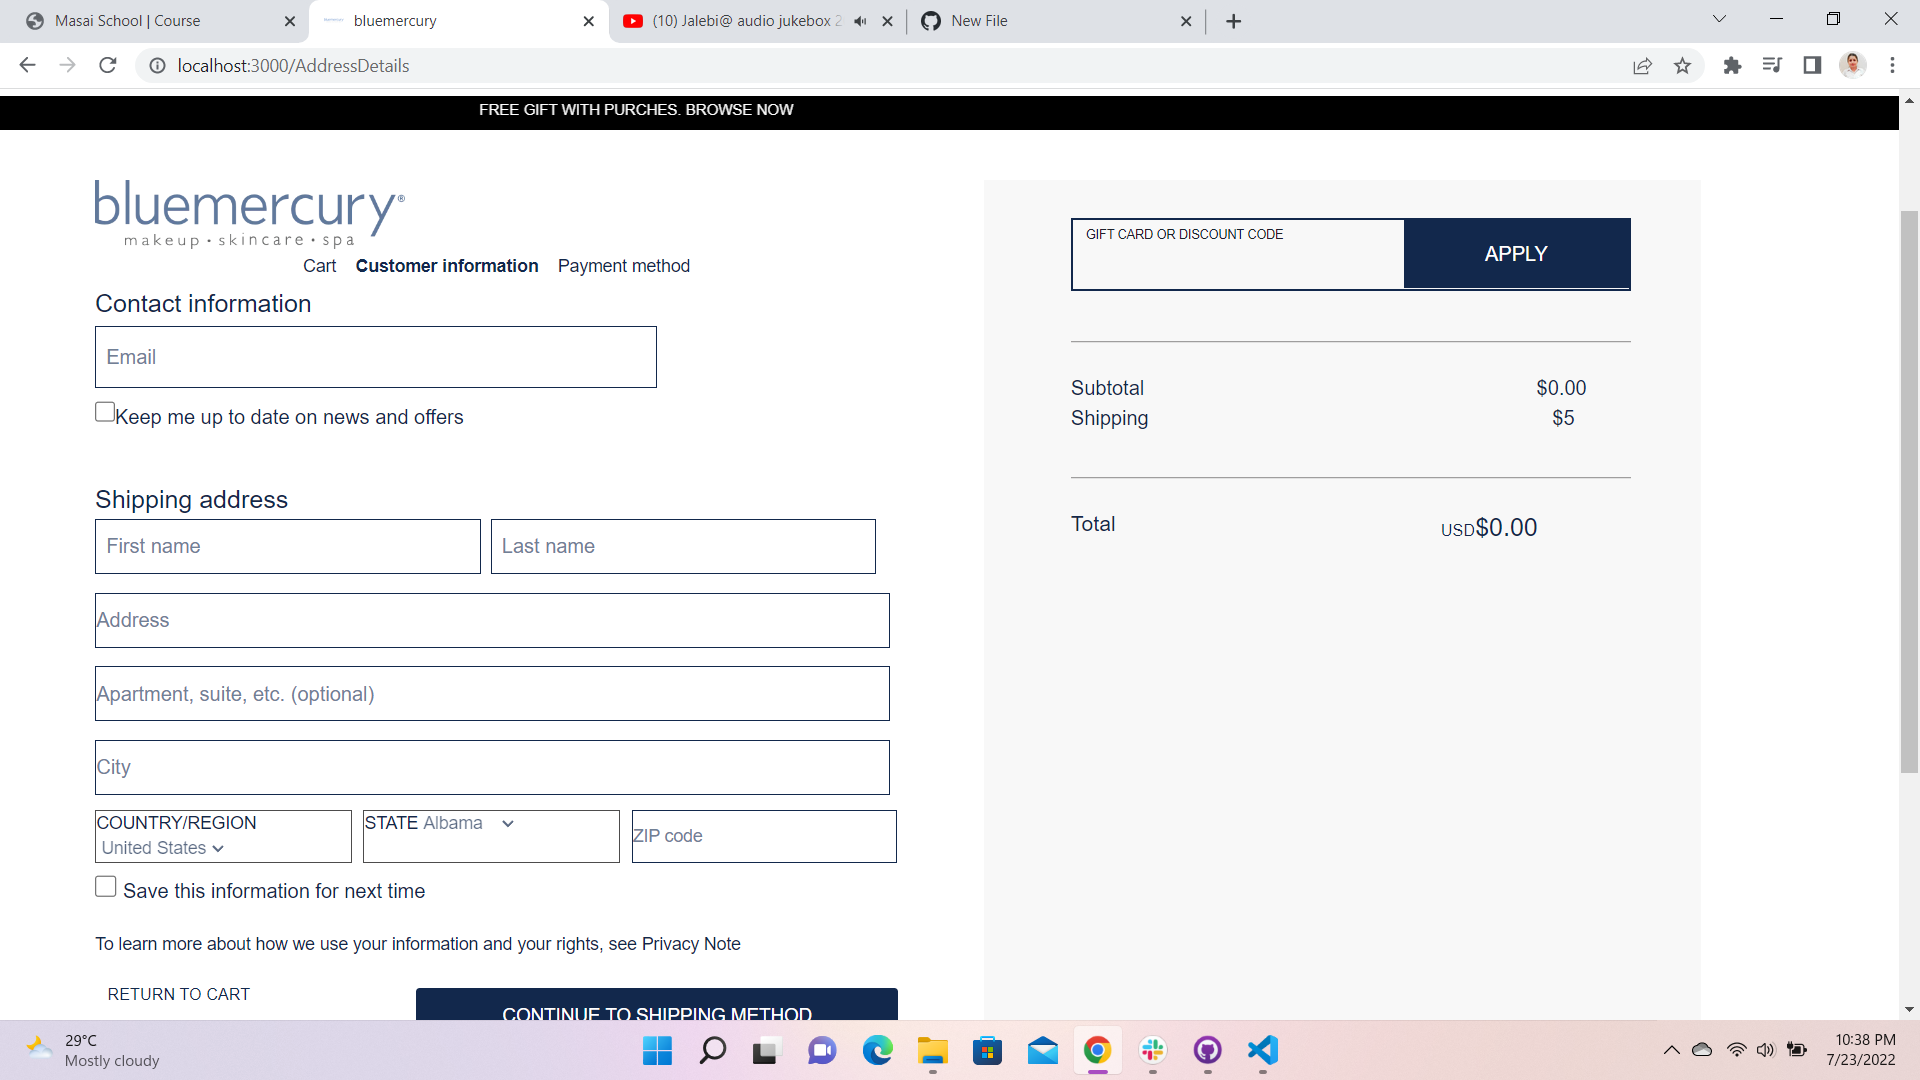The height and width of the screenshot is (1080, 1920).
Task: Click the bluemercury logo
Action: click(249, 212)
